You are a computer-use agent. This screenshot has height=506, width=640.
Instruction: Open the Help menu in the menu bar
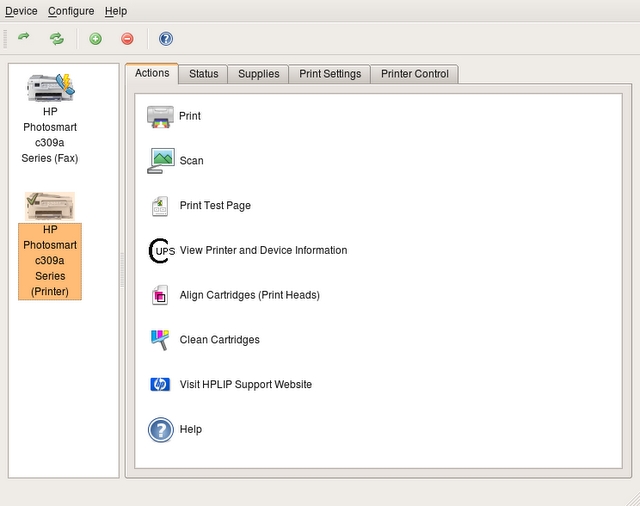pos(116,11)
